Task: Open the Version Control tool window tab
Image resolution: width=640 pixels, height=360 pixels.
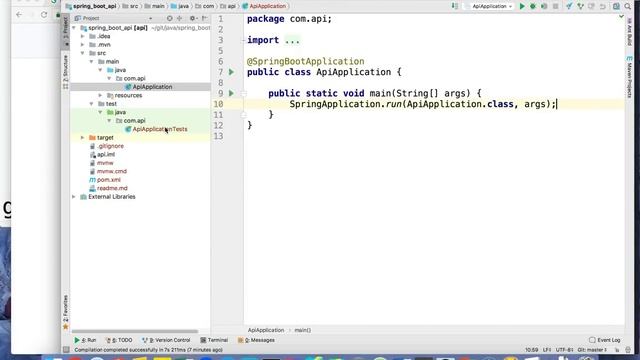Action: (166, 340)
